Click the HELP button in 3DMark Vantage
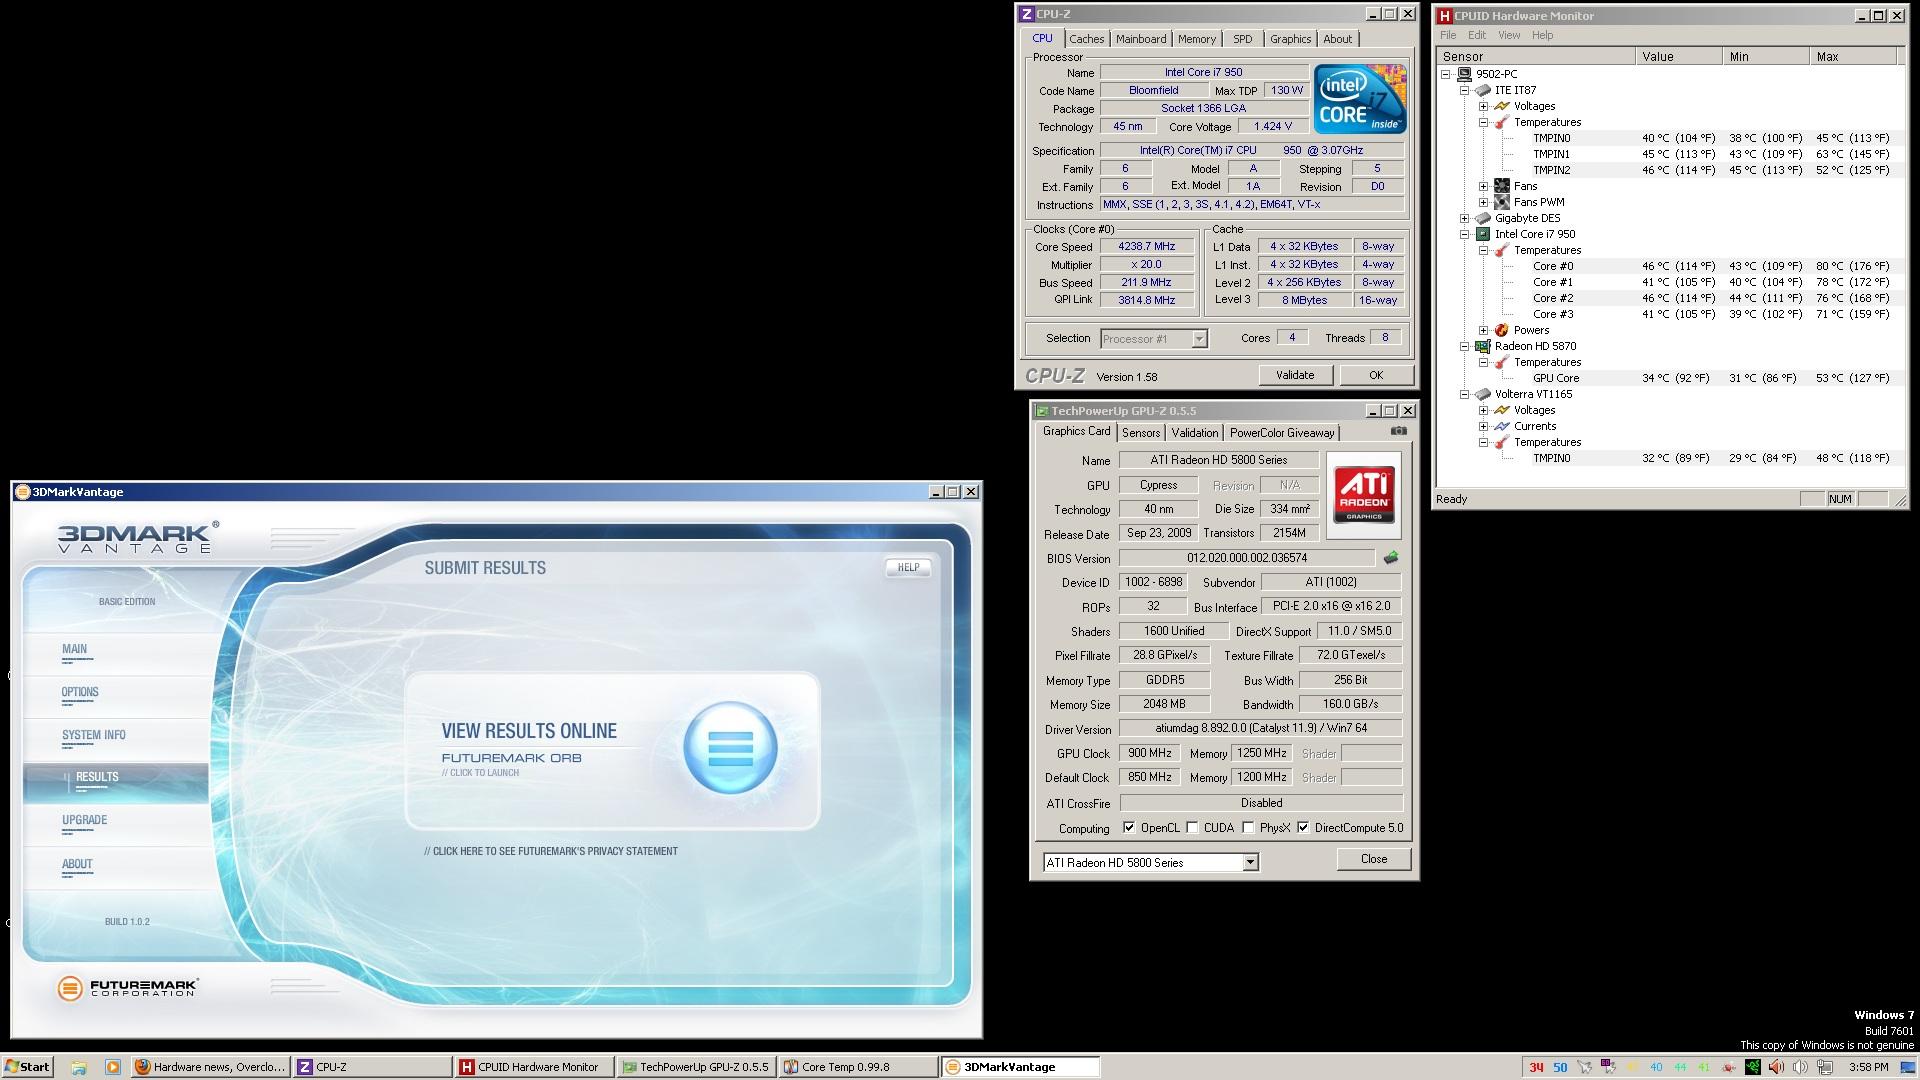 coord(908,567)
